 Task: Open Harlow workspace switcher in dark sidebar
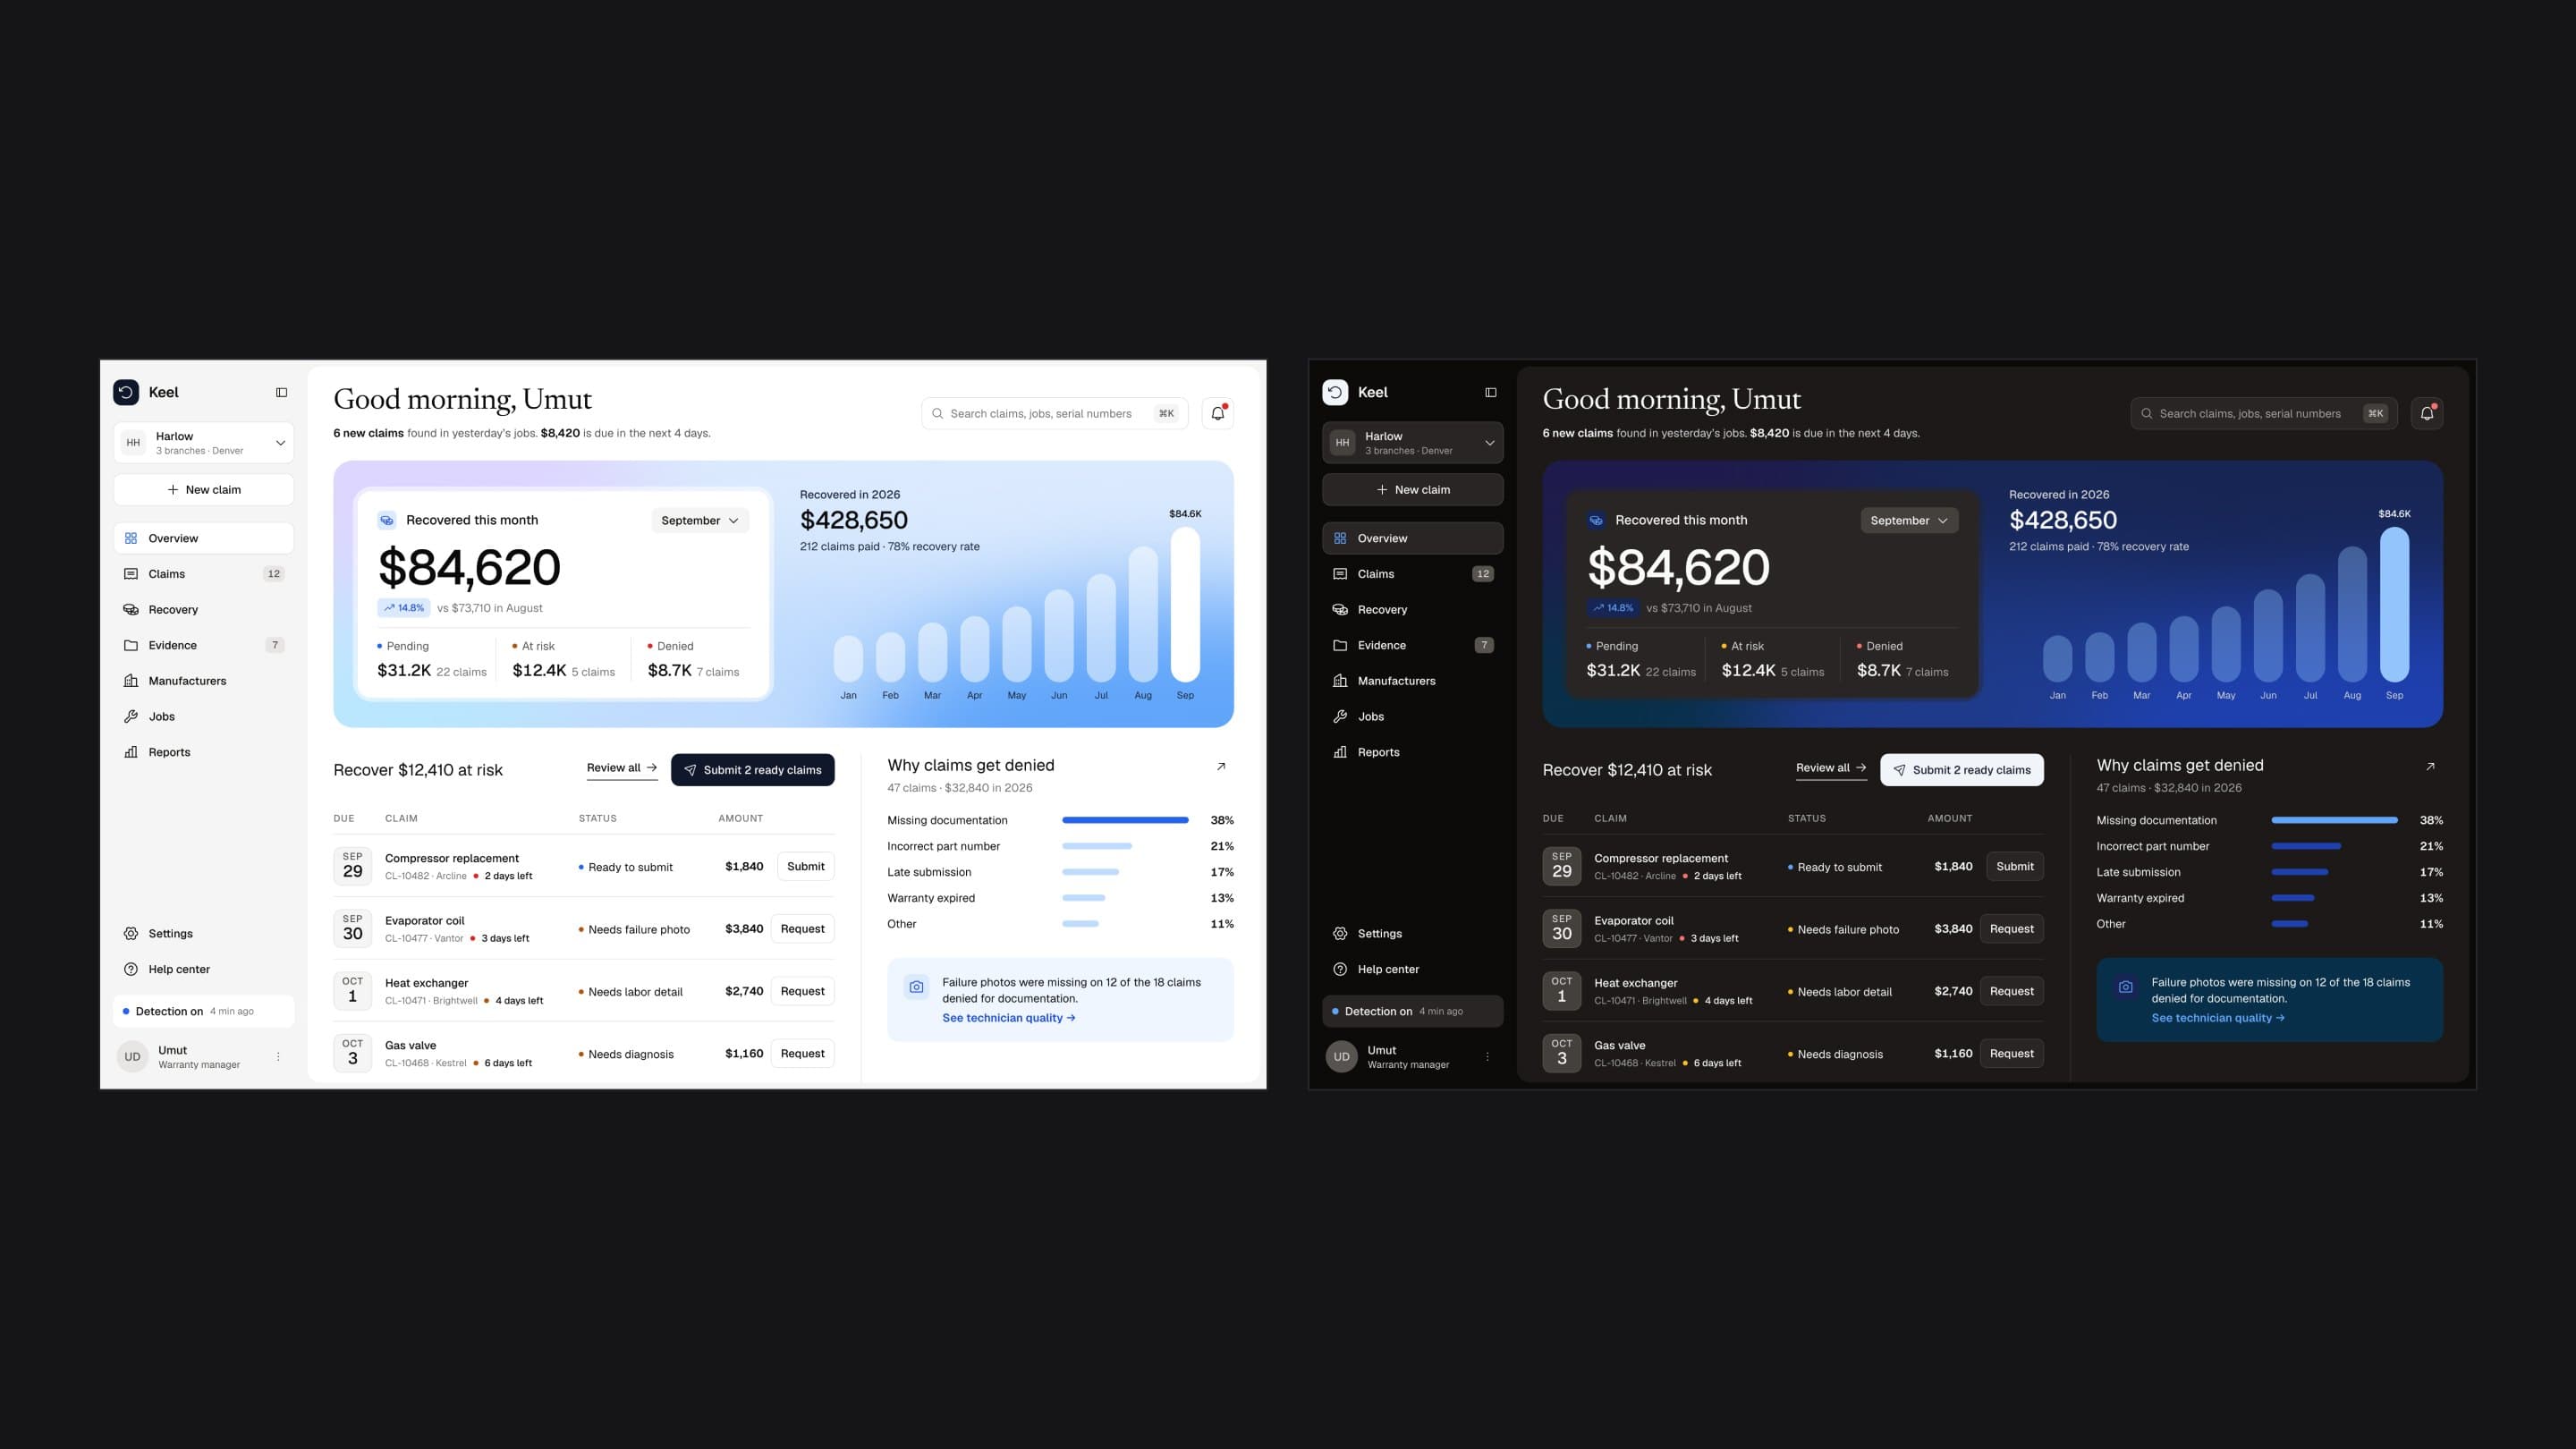pyautogui.click(x=1413, y=442)
